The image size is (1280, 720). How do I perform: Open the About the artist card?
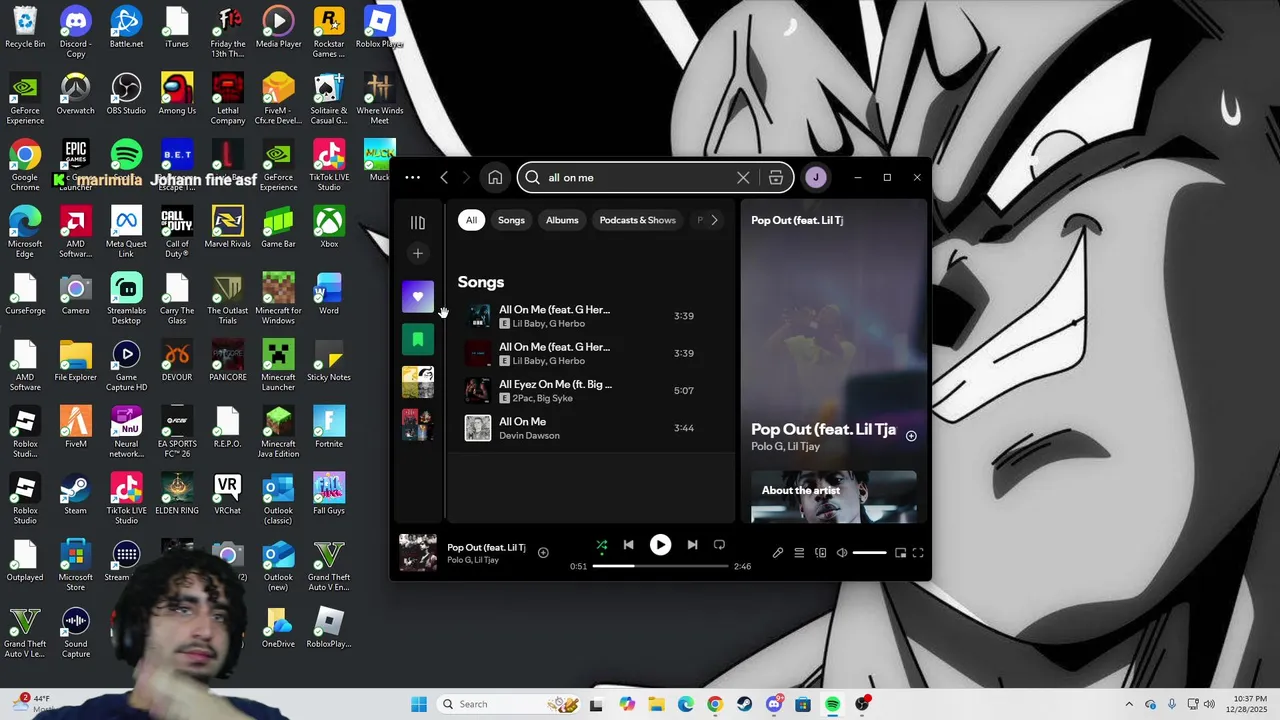point(834,497)
